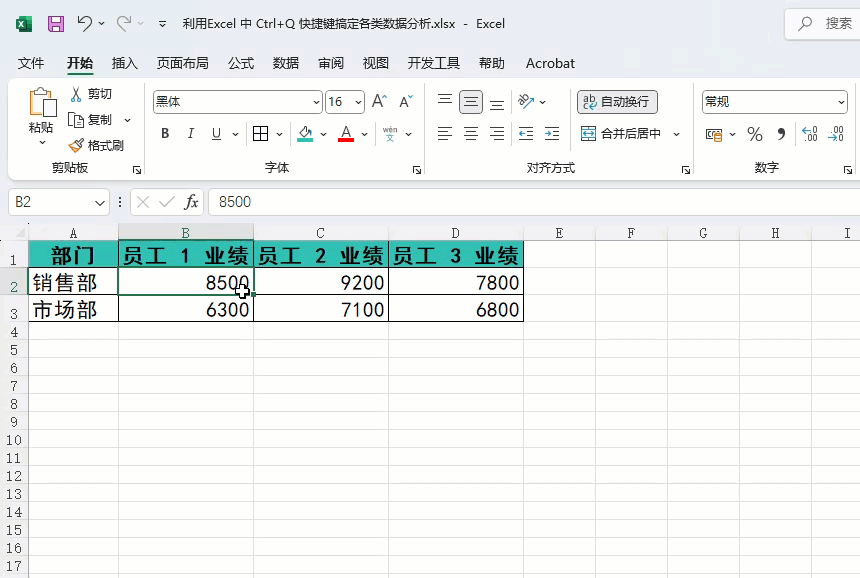Click the Undo arrow icon
This screenshot has height=578, width=860.
click(x=84, y=23)
